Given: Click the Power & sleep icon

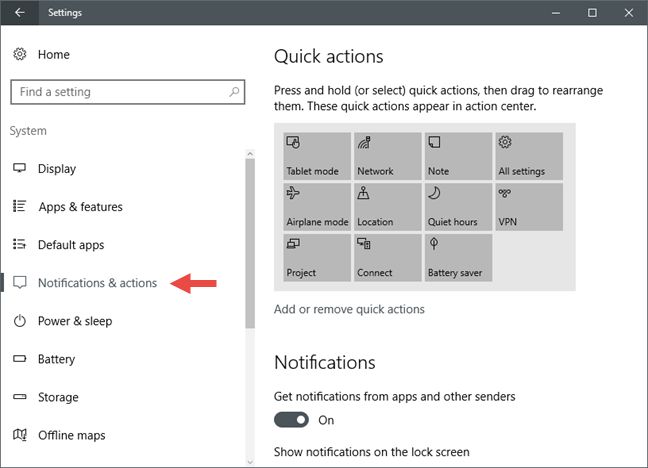Looking at the screenshot, I should [x=19, y=321].
